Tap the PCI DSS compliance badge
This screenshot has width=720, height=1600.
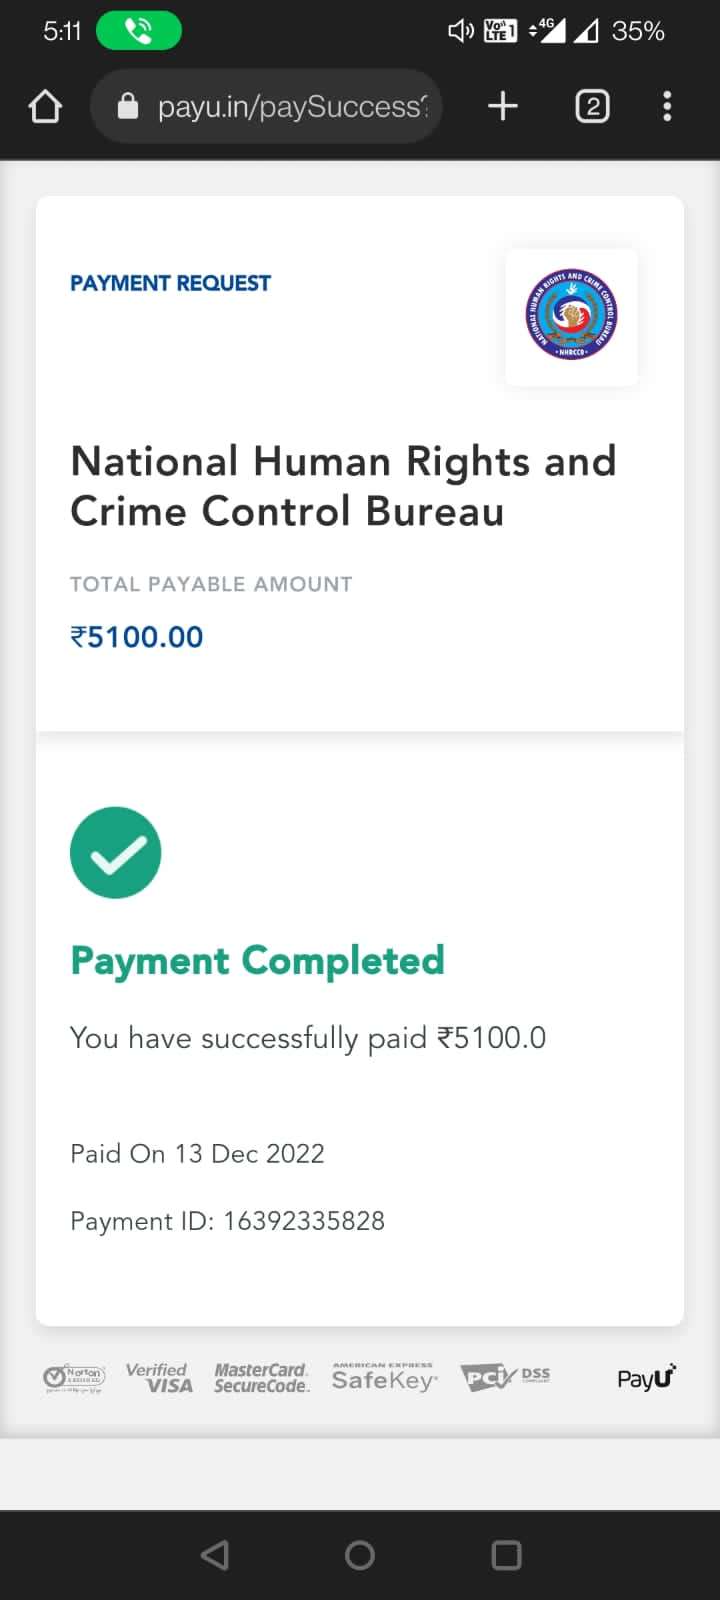pos(505,1378)
